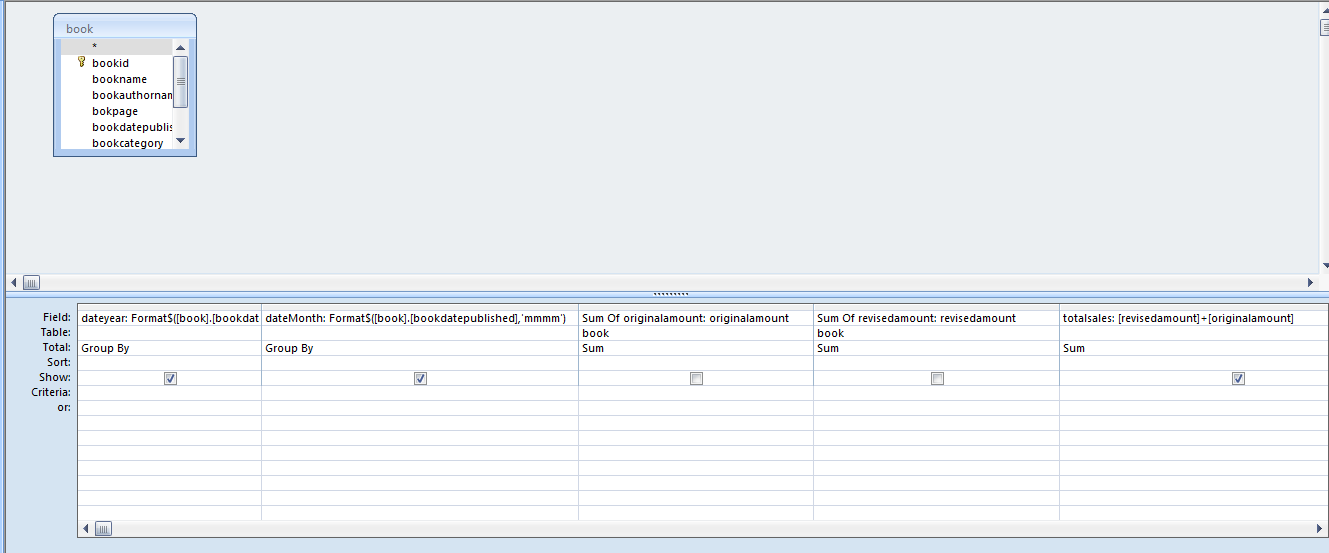
Task: Toggle Show checkbox for dateMonth column
Action: point(420,379)
